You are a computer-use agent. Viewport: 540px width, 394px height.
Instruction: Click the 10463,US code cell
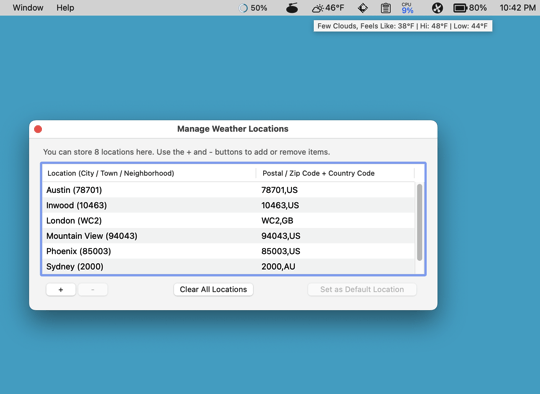point(280,205)
